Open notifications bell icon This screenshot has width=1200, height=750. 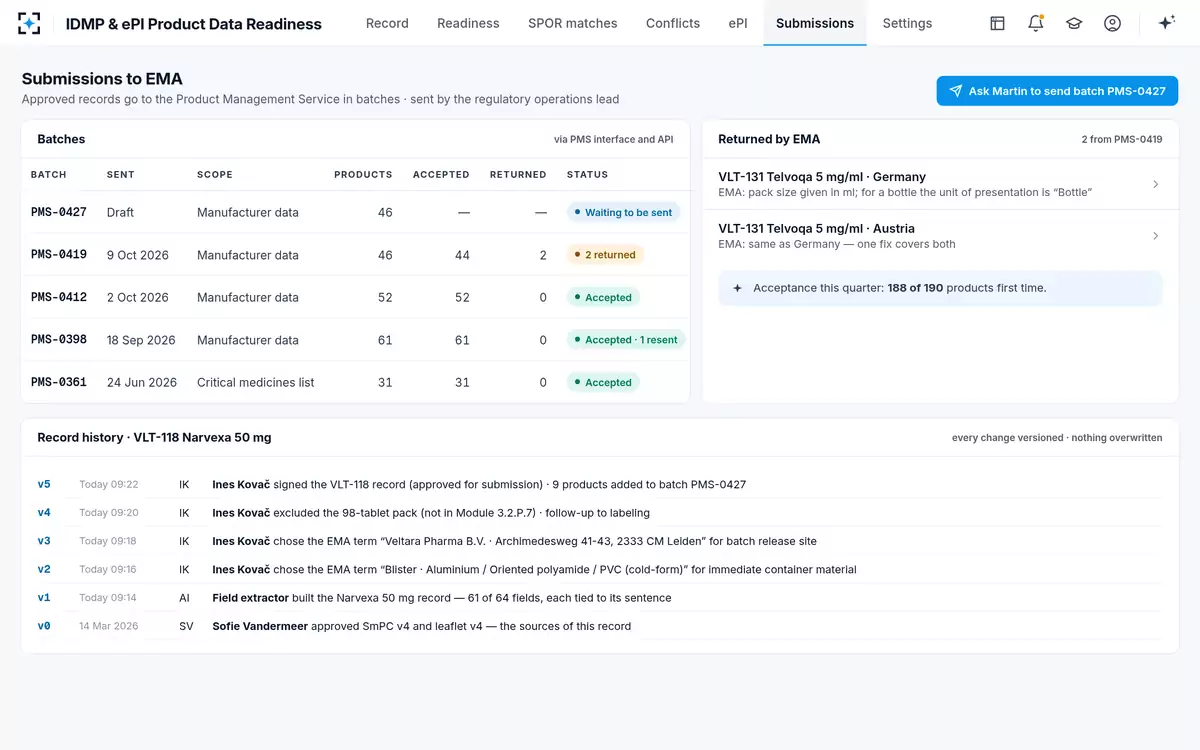point(1036,23)
